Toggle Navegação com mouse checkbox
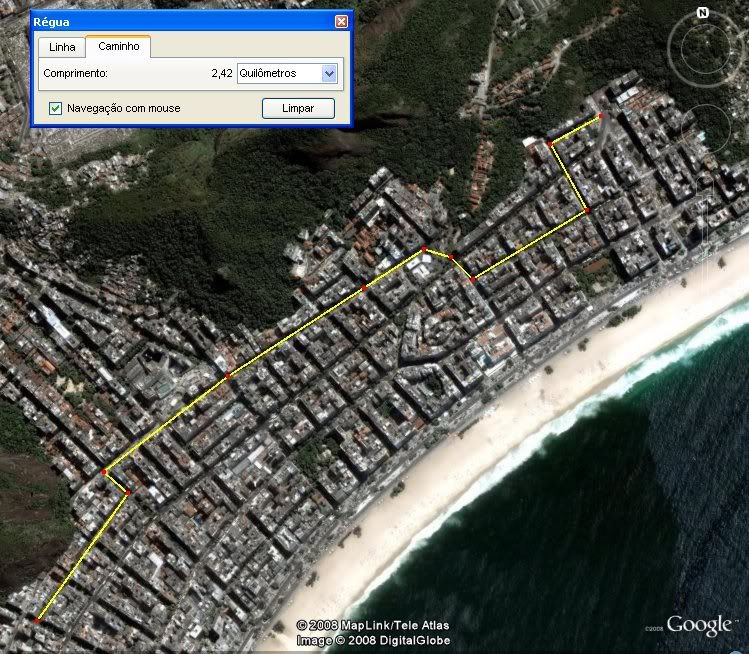Image resolution: width=749 pixels, height=654 pixels. coord(55,108)
